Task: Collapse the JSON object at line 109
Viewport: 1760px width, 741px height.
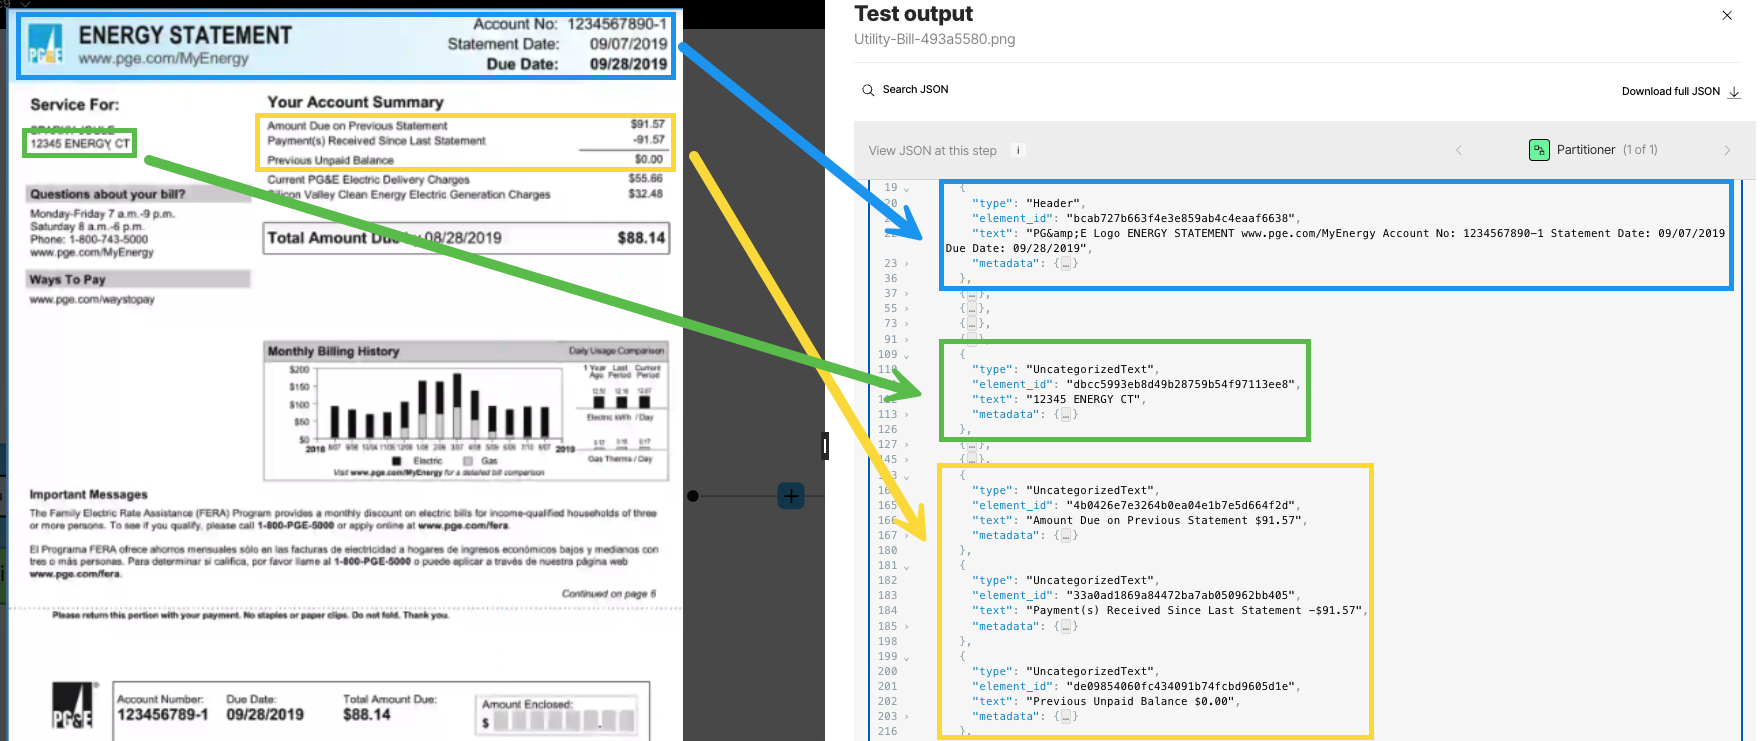Action: pos(907,355)
